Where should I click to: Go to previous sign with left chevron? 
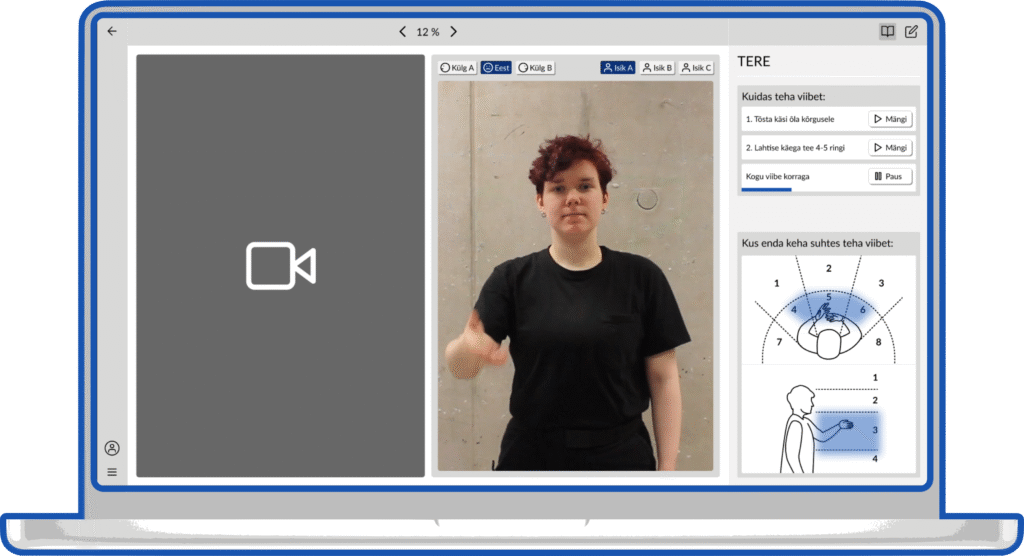pos(403,32)
